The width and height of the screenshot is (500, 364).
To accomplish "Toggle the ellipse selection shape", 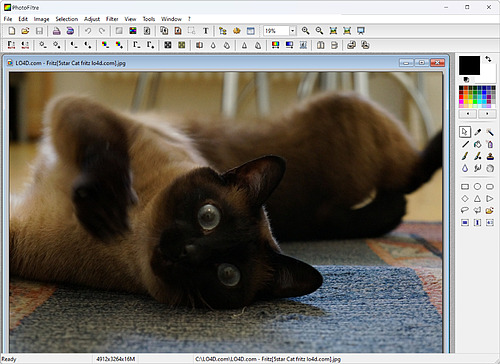I will [477, 186].
